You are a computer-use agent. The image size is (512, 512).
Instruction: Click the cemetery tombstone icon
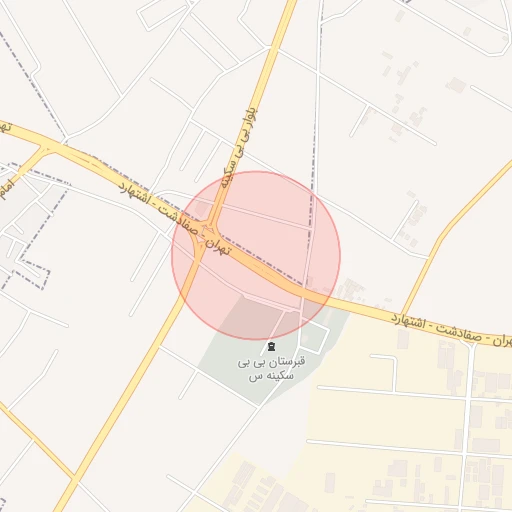pyautogui.click(x=271, y=346)
